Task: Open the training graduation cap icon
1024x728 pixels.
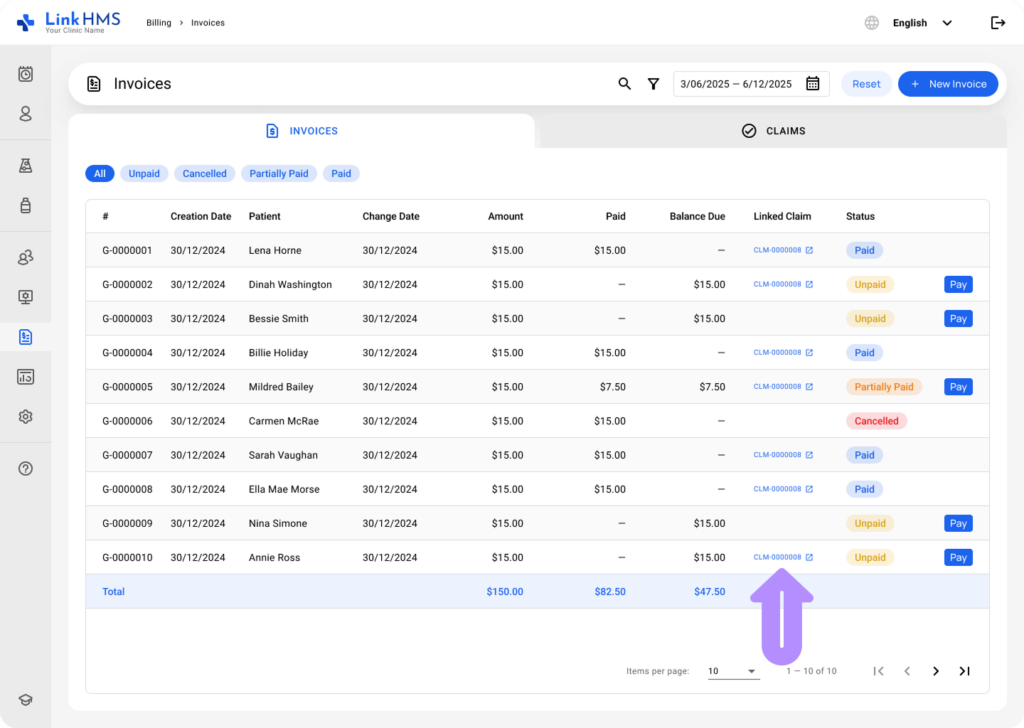Action: [25, 700]
